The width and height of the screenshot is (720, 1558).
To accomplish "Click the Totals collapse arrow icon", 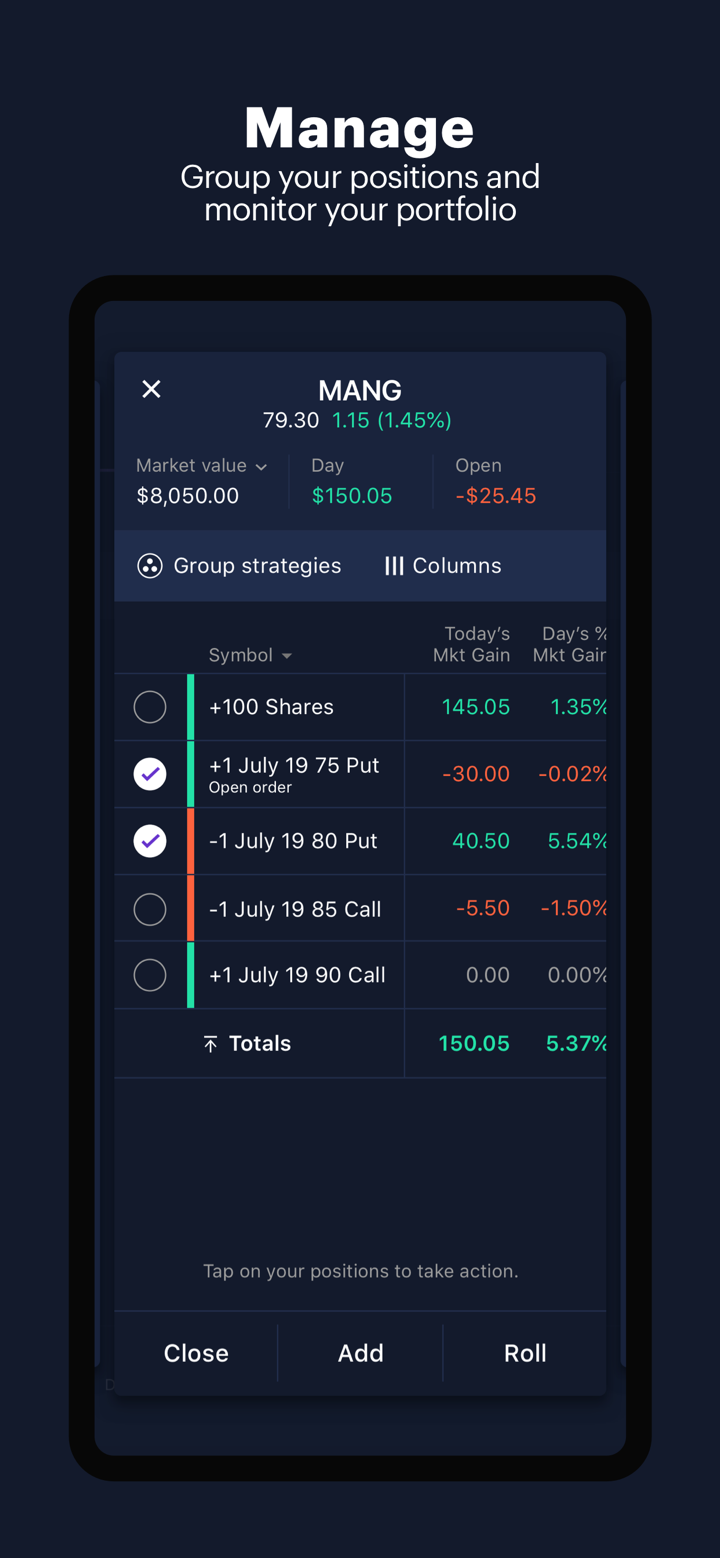I will pyautogui.click(x=210, y=1044).
